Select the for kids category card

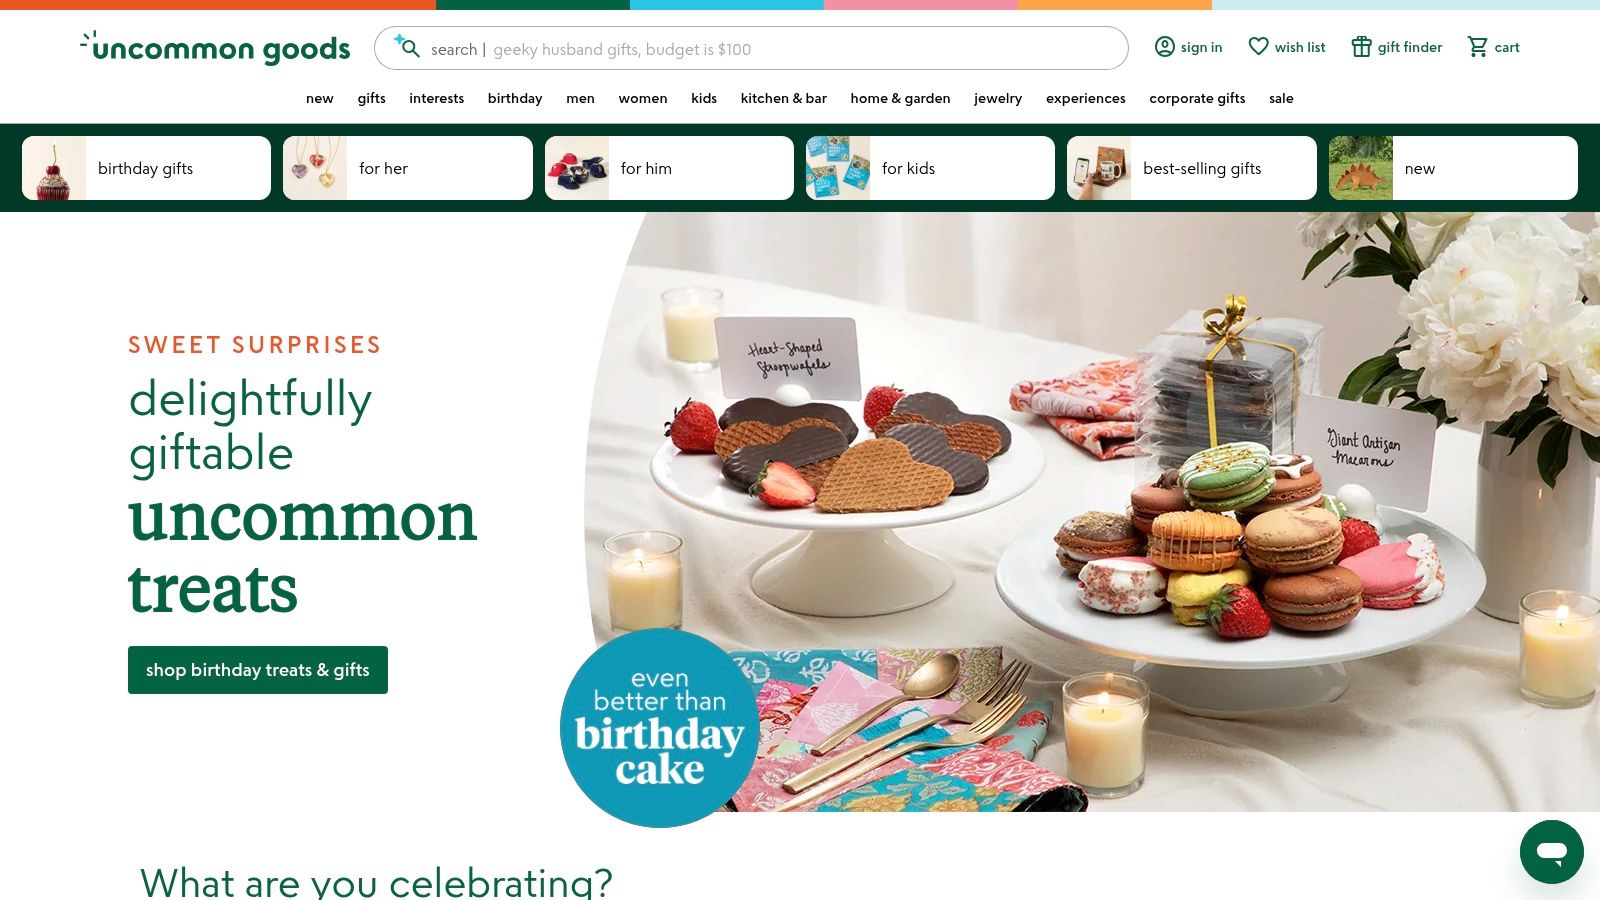click(x=930, y=168)
